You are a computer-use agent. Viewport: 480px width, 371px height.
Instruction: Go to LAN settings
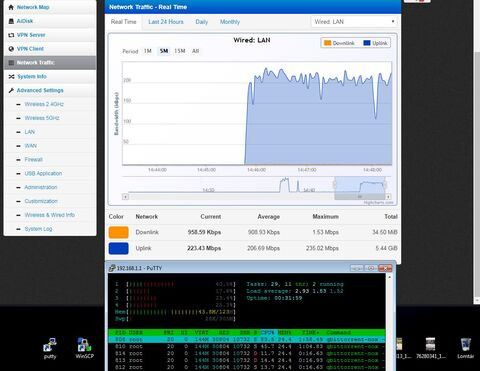[x=30, y=132]
